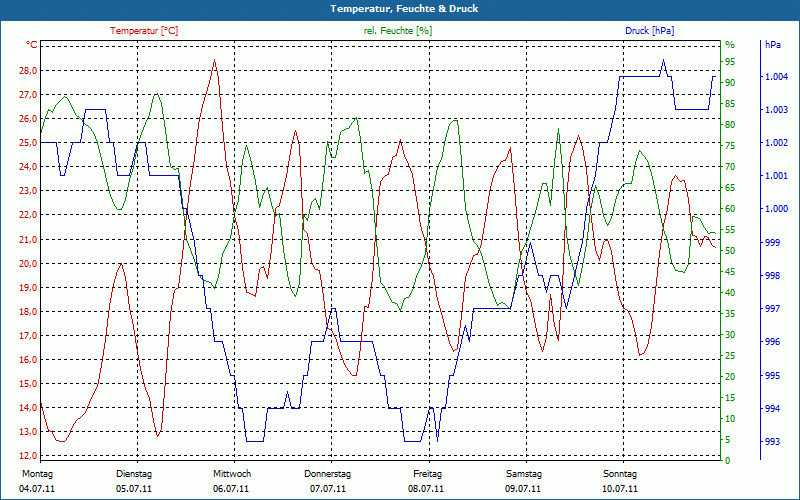Image resolution: width=800 pixels, height=500 pixels.
Task: Select the 'Druck [hPa]' legend label
Action: [x=649, y=31]
